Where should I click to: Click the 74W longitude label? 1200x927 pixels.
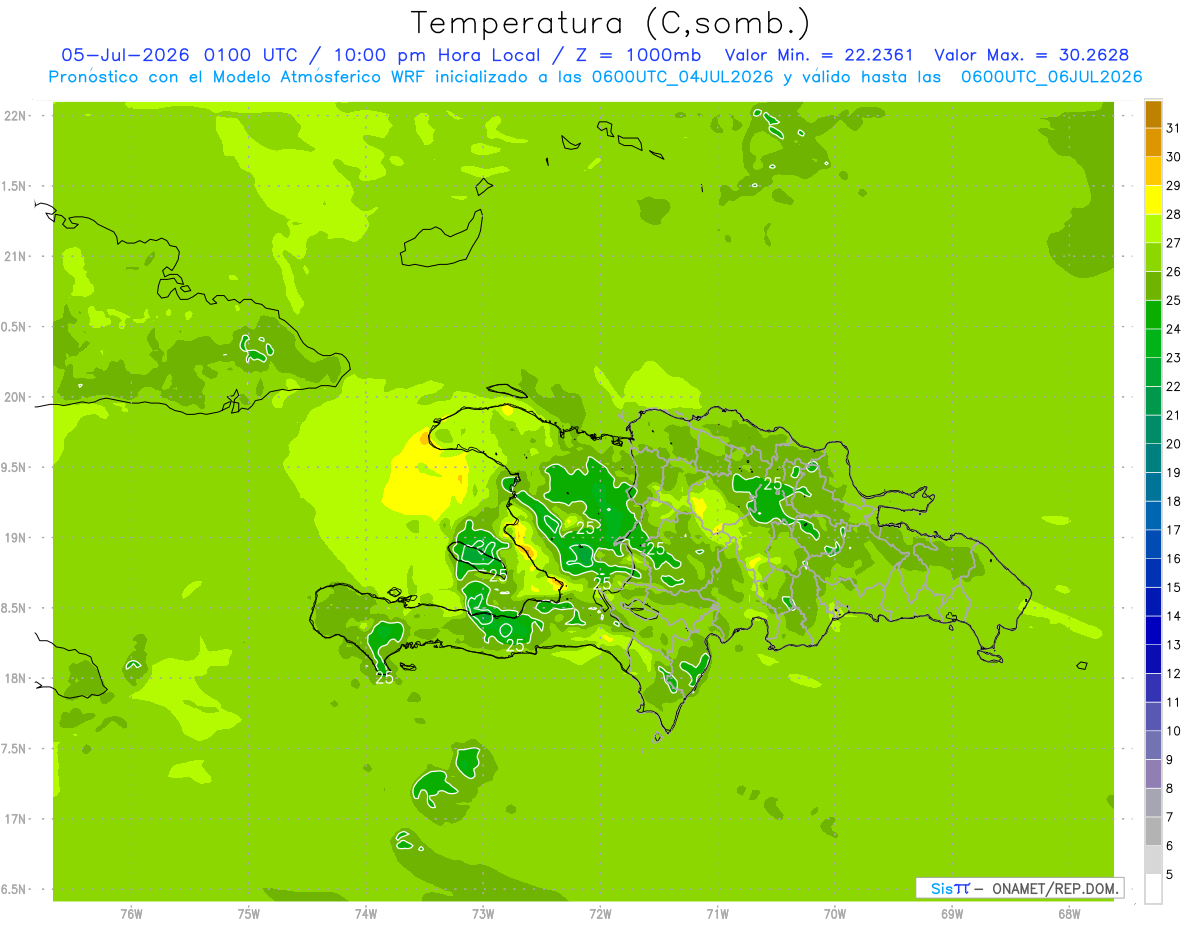(x=366, y=914)
